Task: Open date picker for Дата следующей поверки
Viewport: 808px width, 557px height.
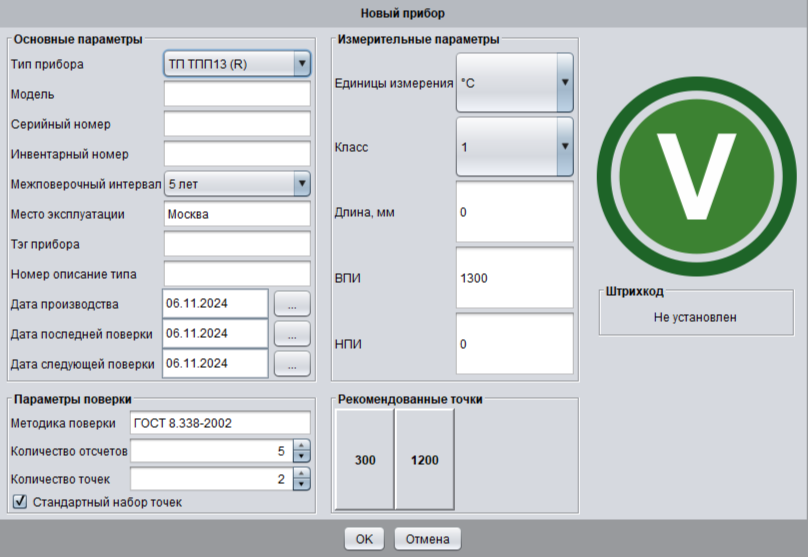Action: coord(291,364)
